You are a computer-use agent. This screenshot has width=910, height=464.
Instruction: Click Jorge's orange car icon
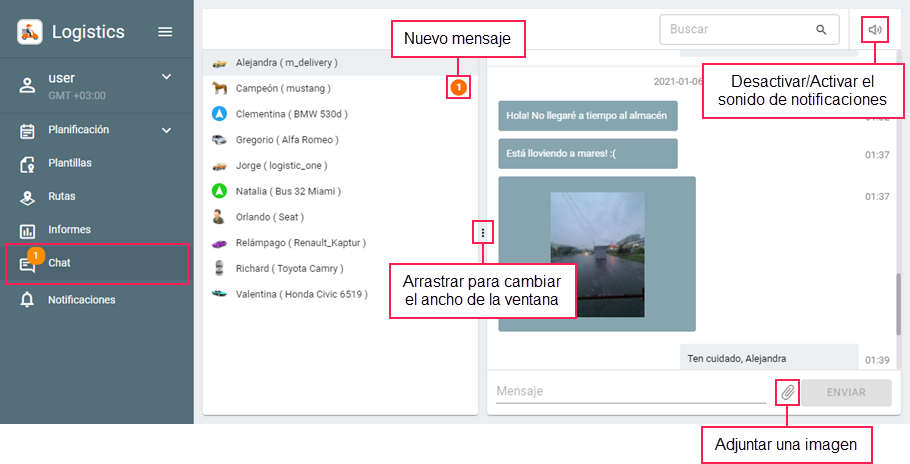click(x=219, y=166)
